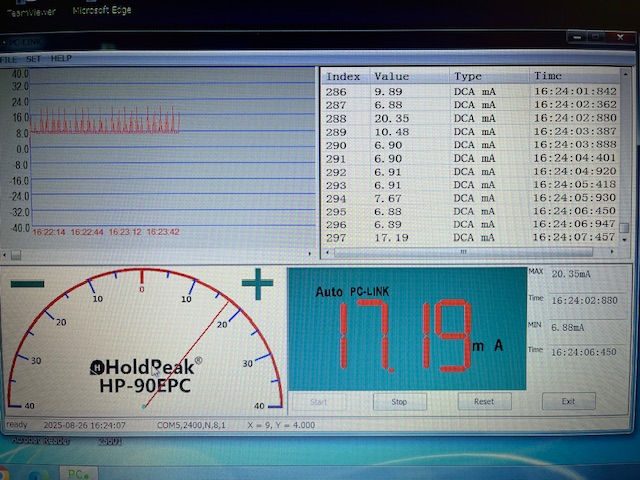
Task: Click the table horizontal scrollbar thumb
Action: 463,252
